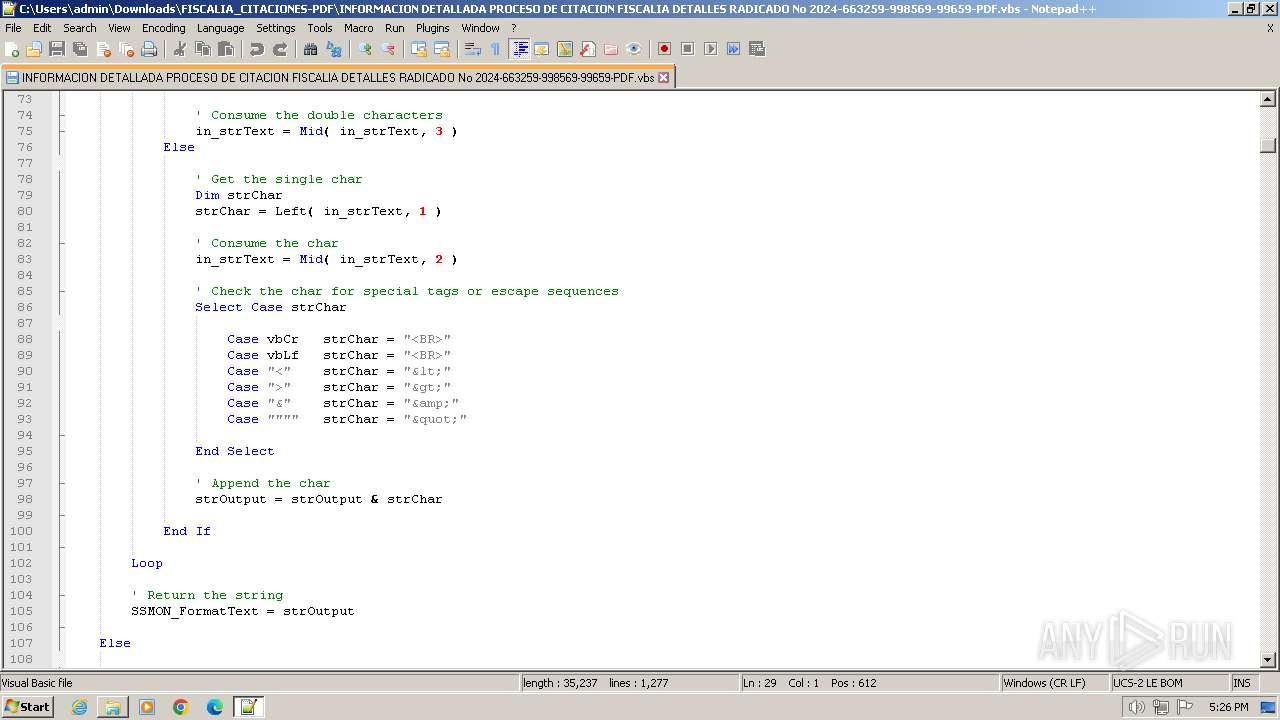
Task: Stop macro recording toolbar button
Action: tap(688, 49)
